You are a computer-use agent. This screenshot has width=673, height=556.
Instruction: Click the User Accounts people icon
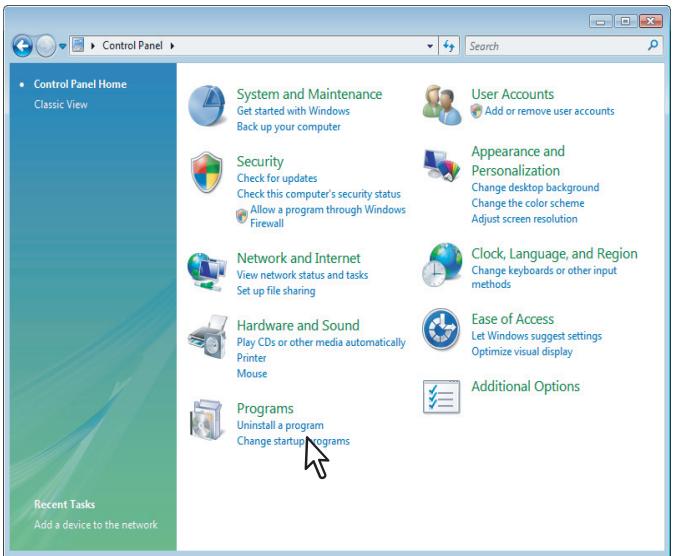[x=442, y=105]
